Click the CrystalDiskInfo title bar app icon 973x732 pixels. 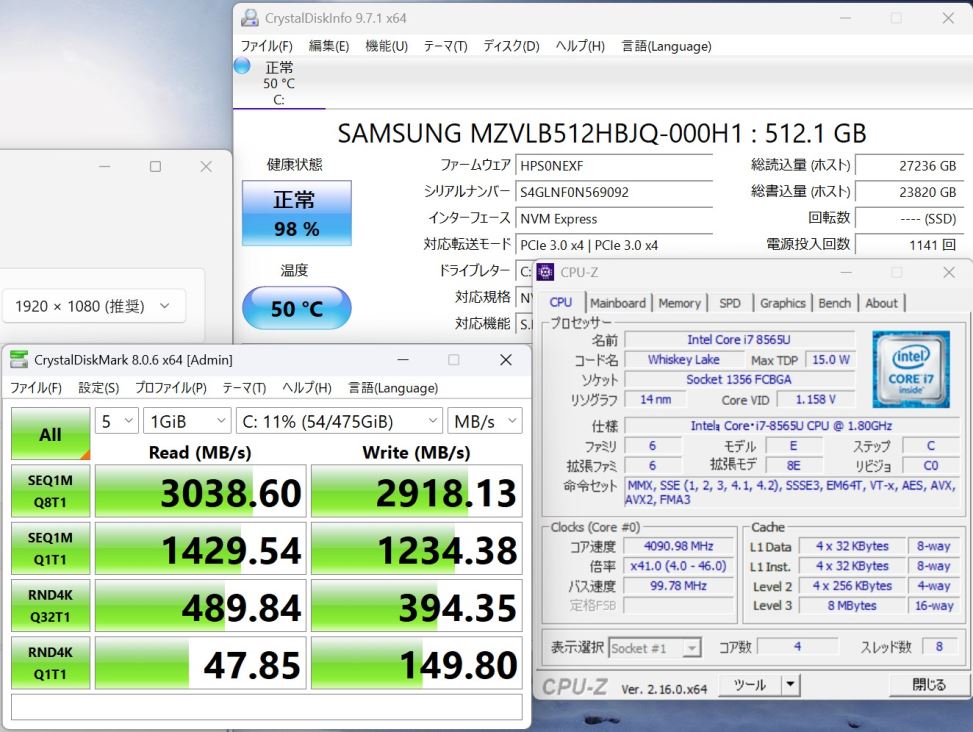click(x=249, y=18)
